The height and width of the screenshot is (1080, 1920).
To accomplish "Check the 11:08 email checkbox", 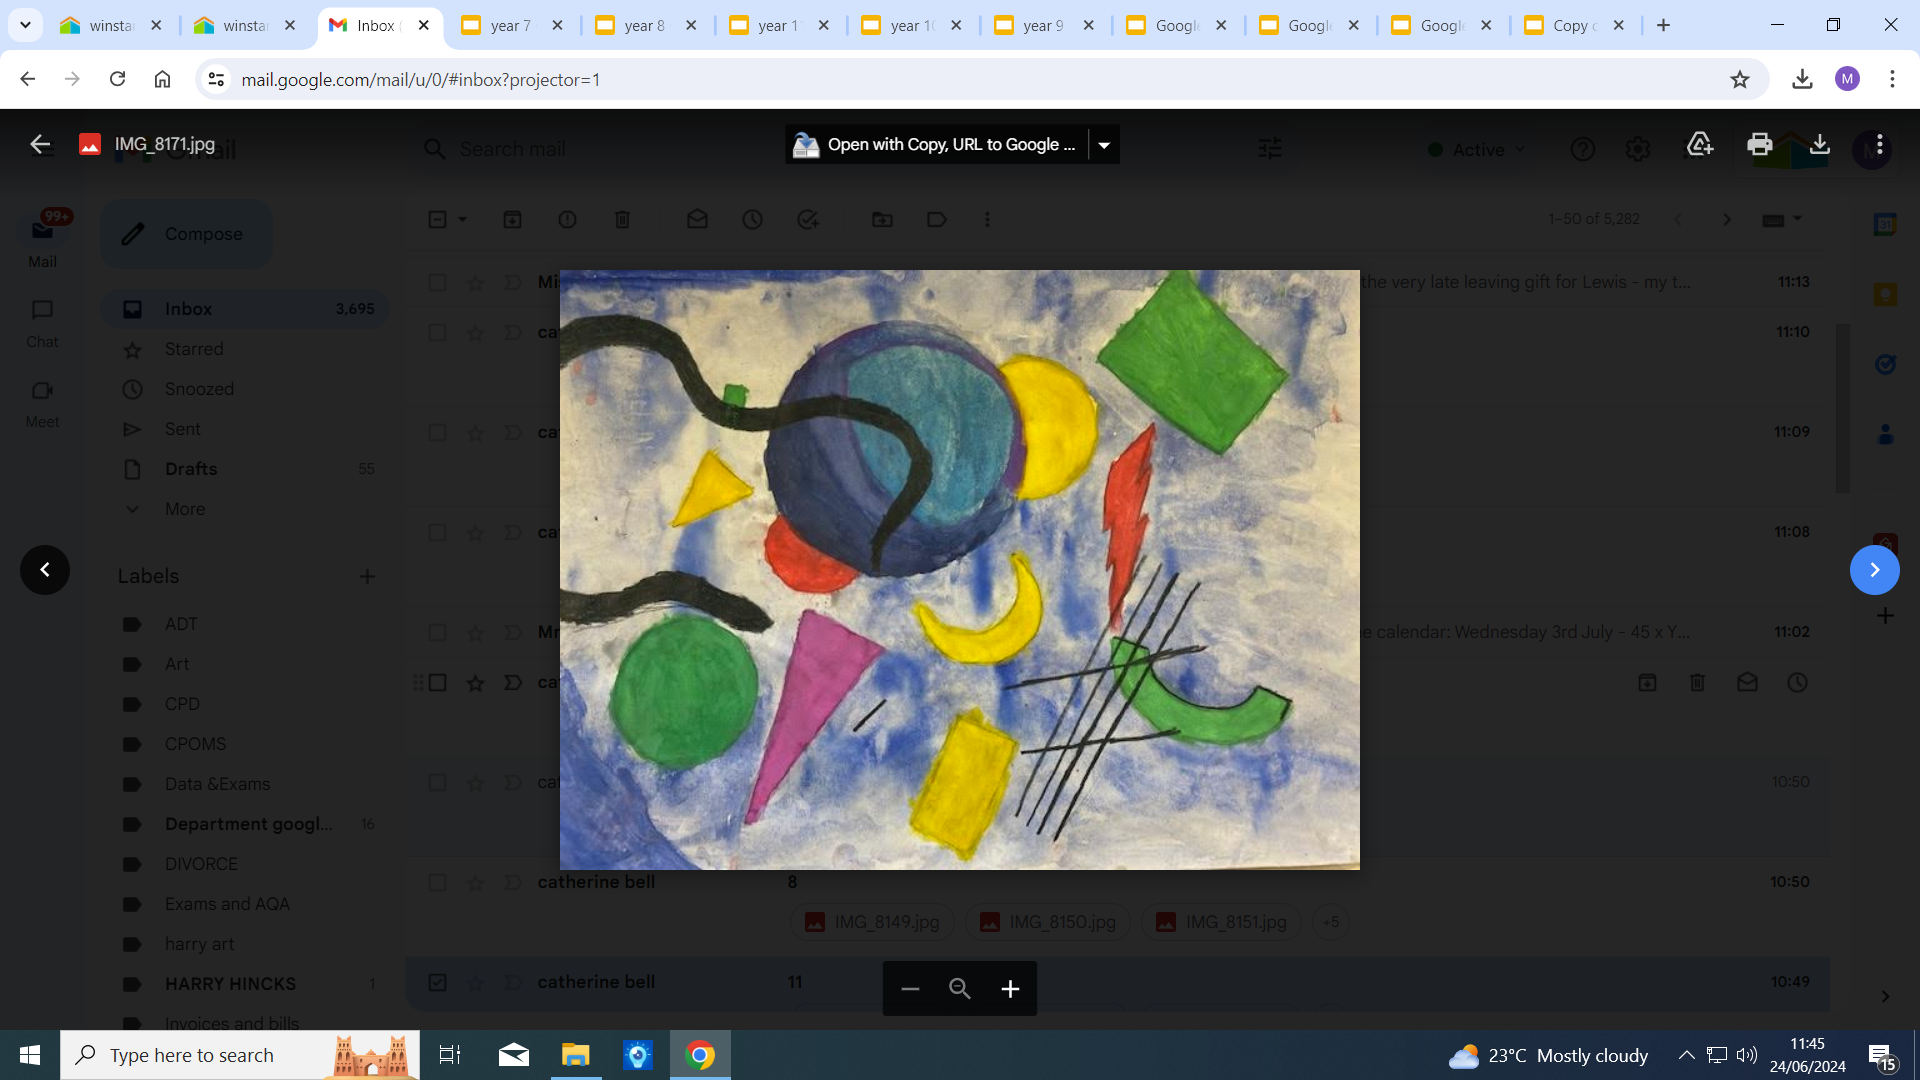I will click(x=437, y=532).
